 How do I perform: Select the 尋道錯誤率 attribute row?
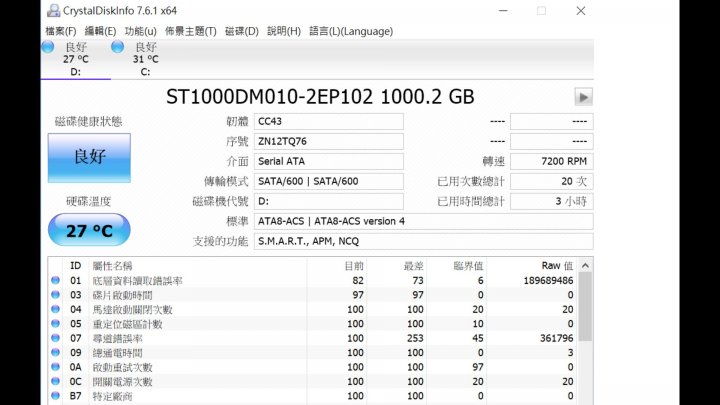point(313,338)
